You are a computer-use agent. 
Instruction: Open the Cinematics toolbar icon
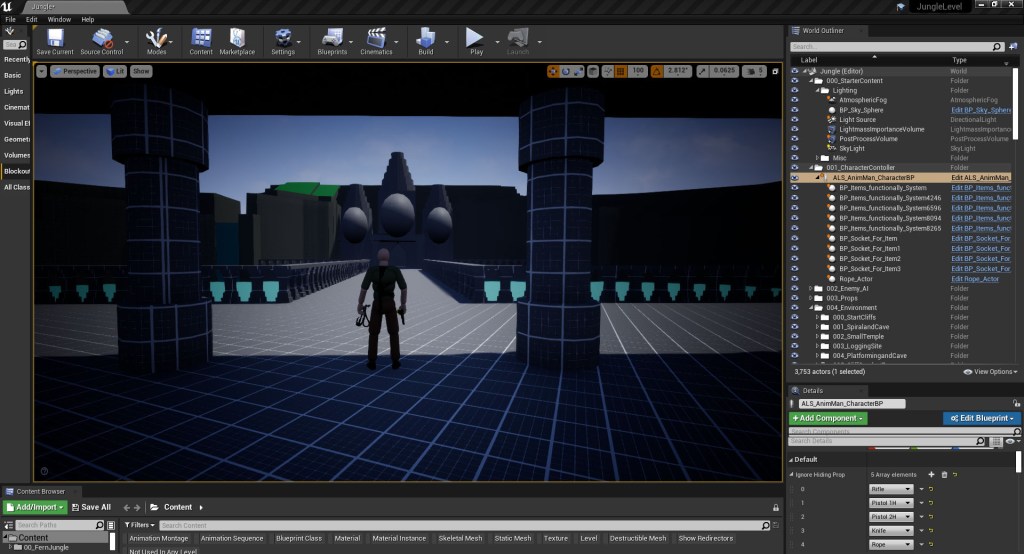(x=377, y=40)
